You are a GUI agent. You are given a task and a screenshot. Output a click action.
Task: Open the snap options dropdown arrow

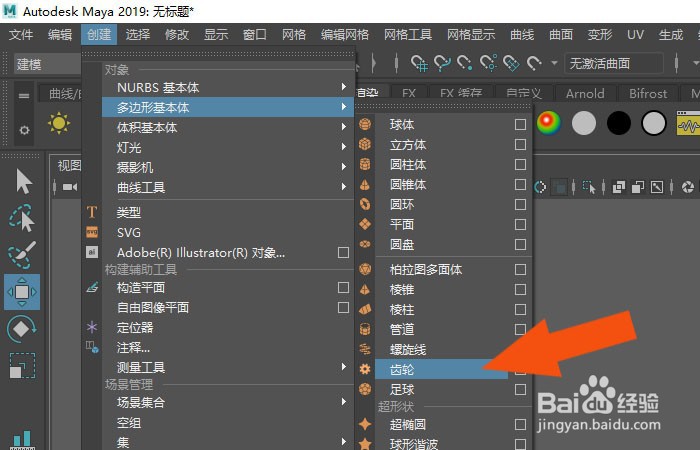pos(554,63)
